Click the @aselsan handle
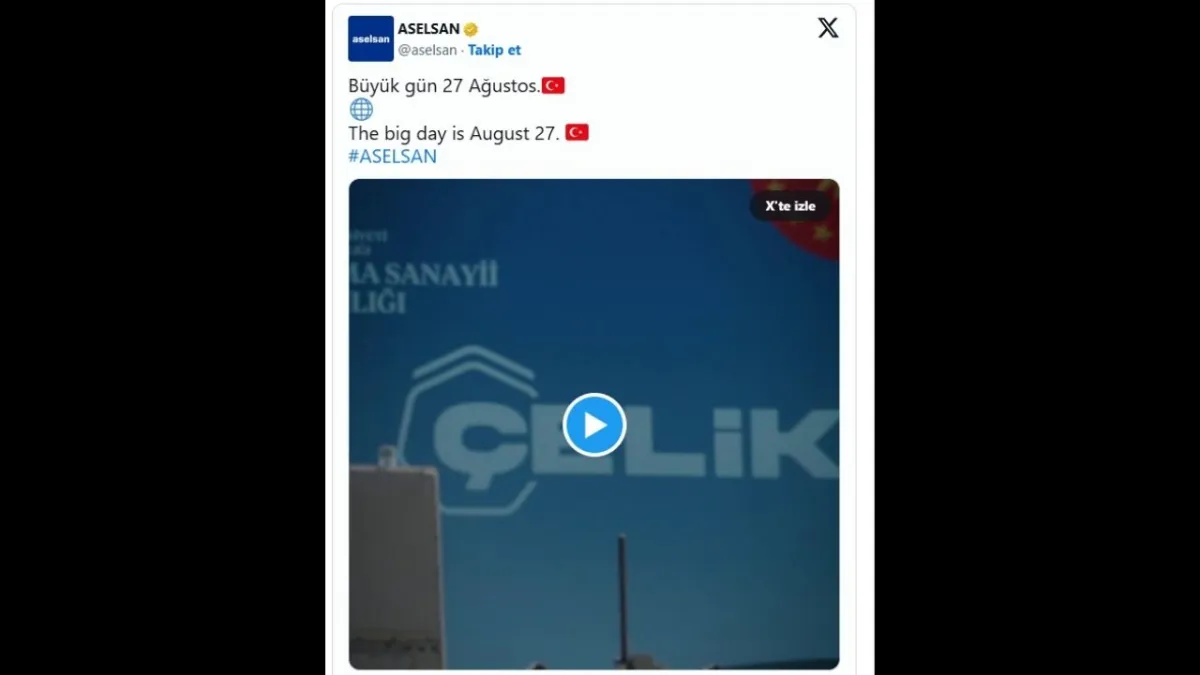The height and width of the screenshot is (675, 1200). pos(427,50)
